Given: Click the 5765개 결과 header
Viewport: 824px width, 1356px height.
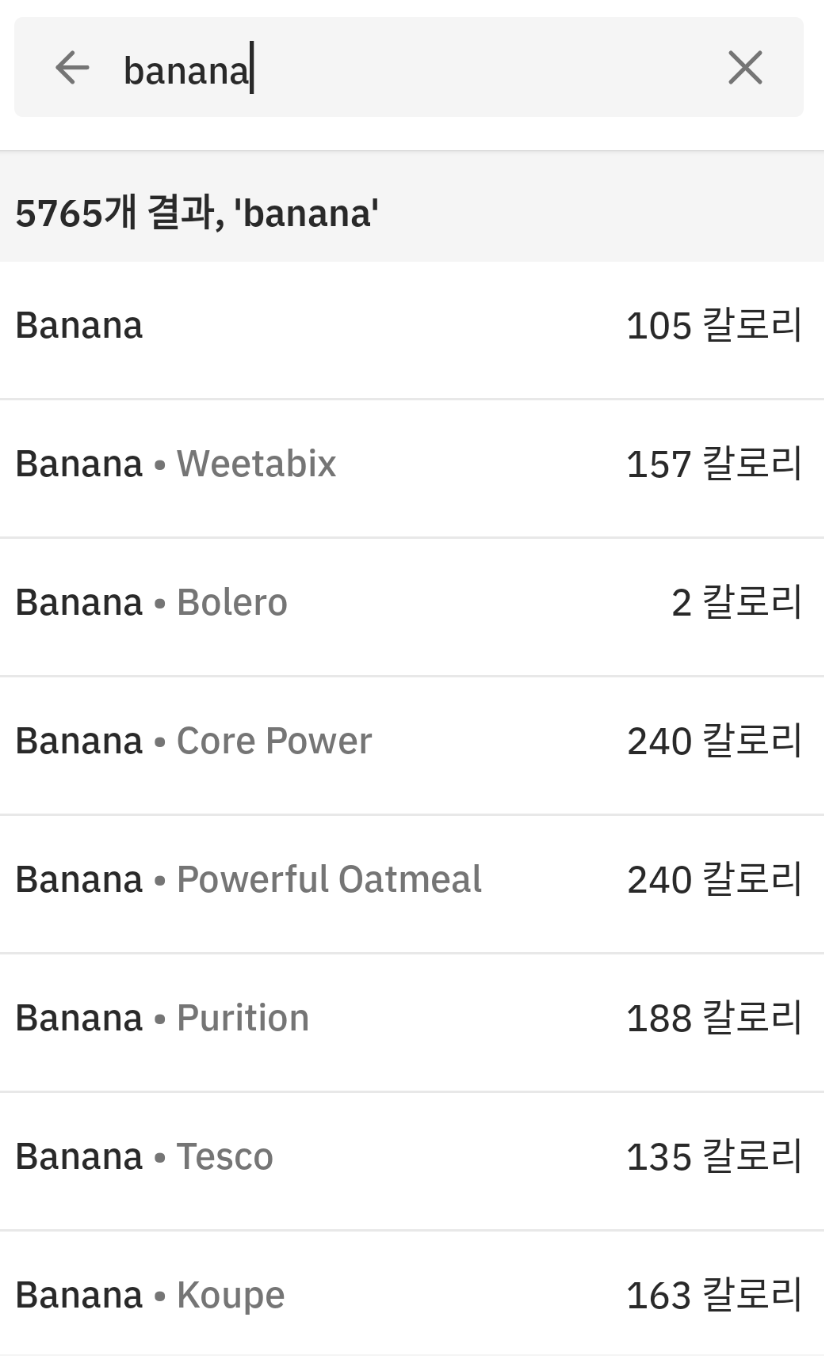Looking at the screenshot, I should click(x=197, y=213).
